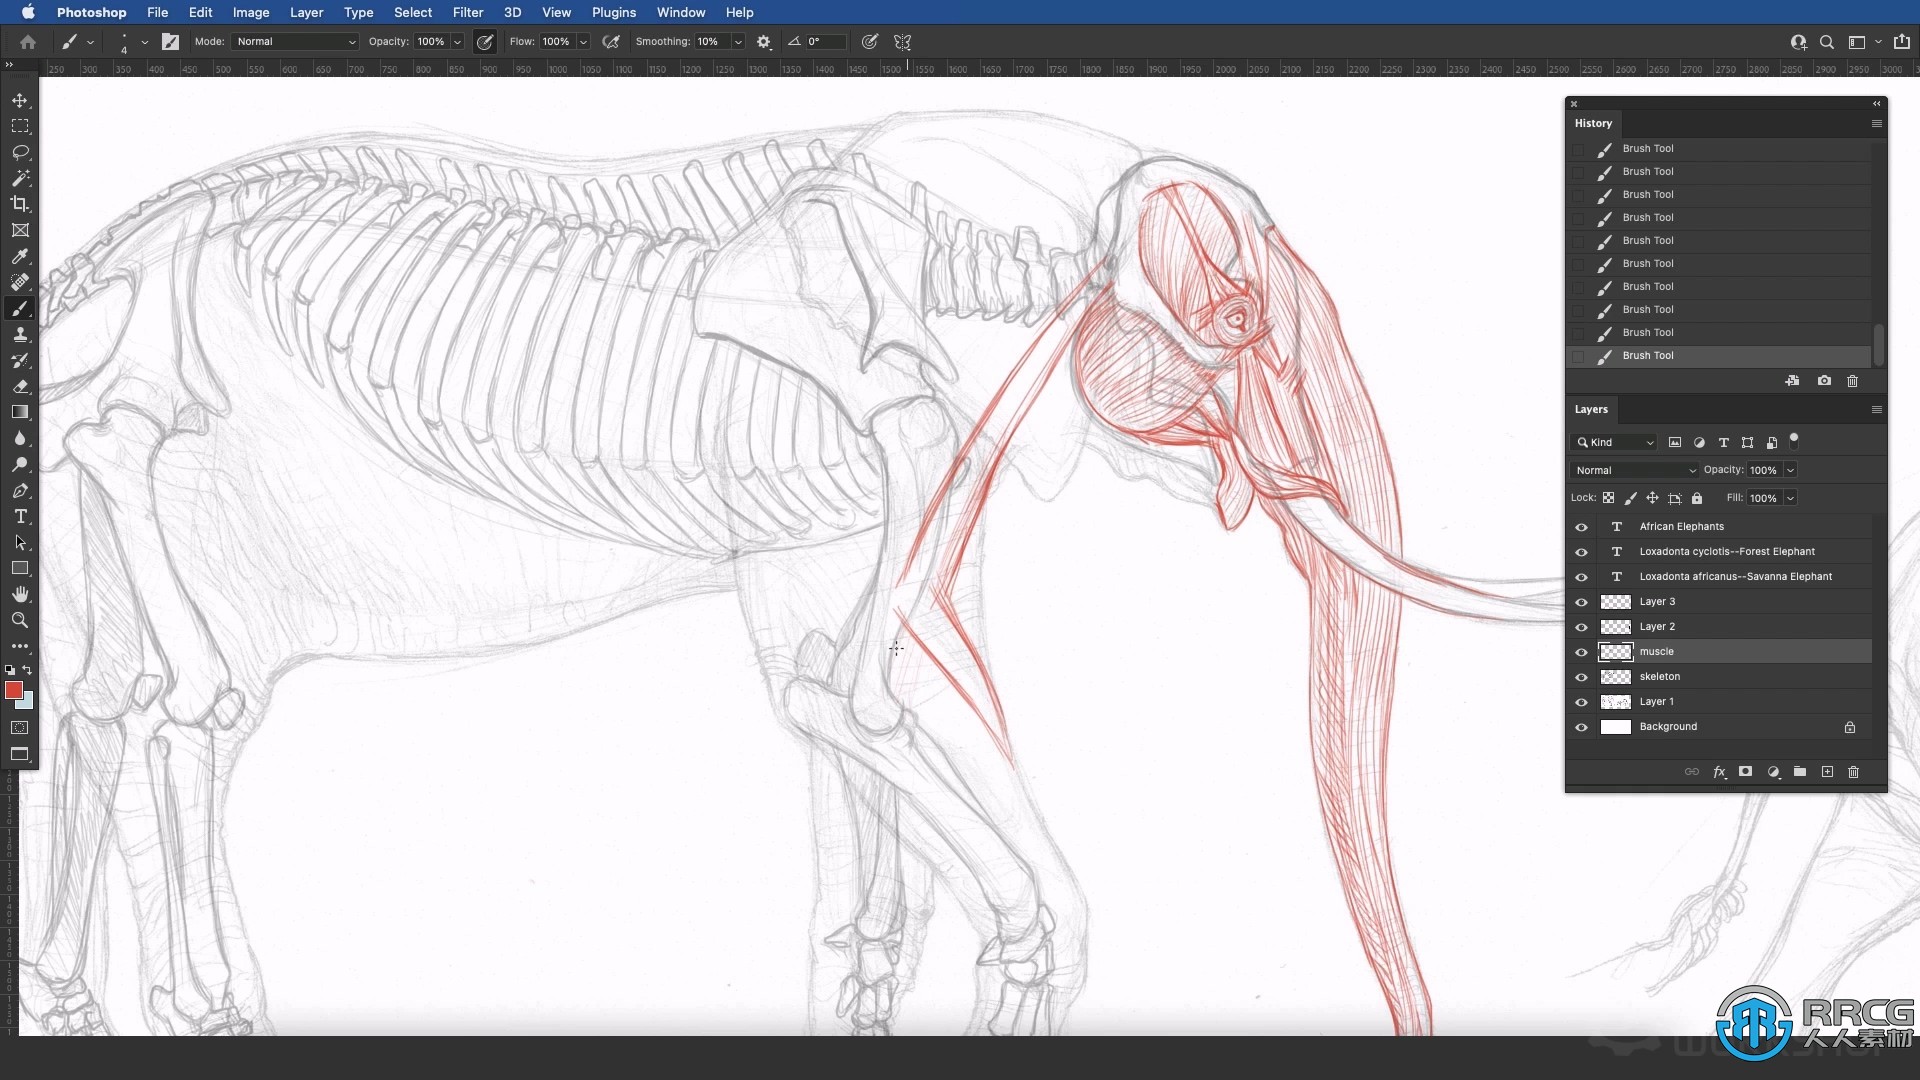Select the Blur tool
Viewport: 1920px width, 1080px height.
click(20, 438)
